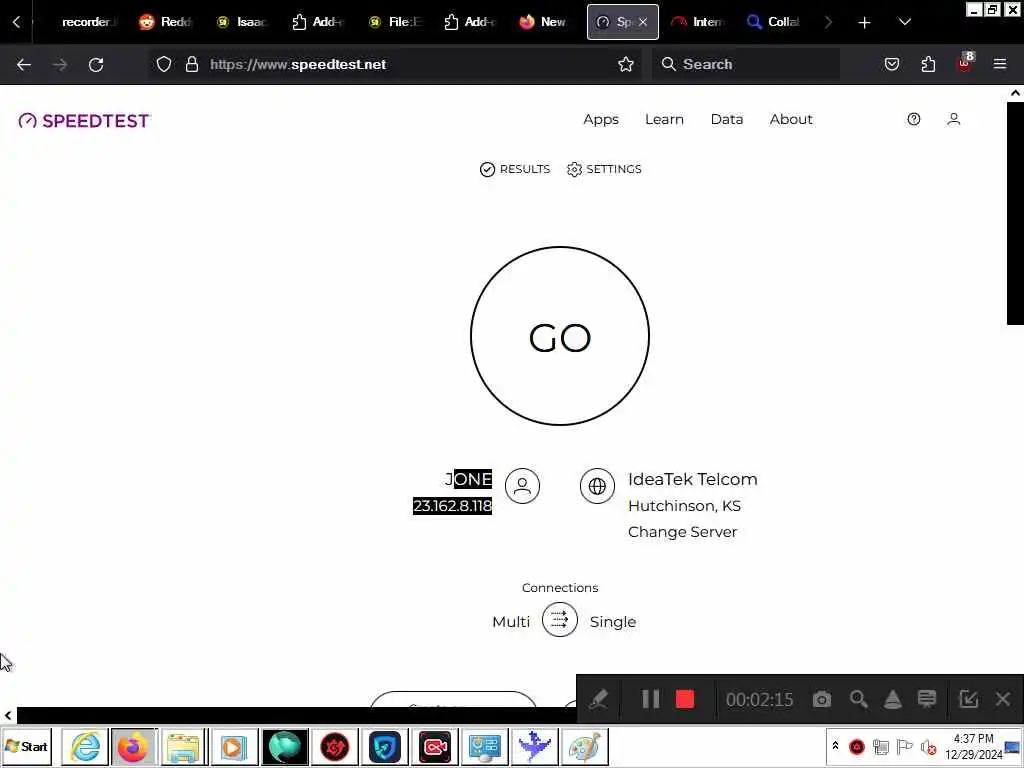
Task: Click the browser Search box
Action: pyautogui.click(x=746, y=64)
